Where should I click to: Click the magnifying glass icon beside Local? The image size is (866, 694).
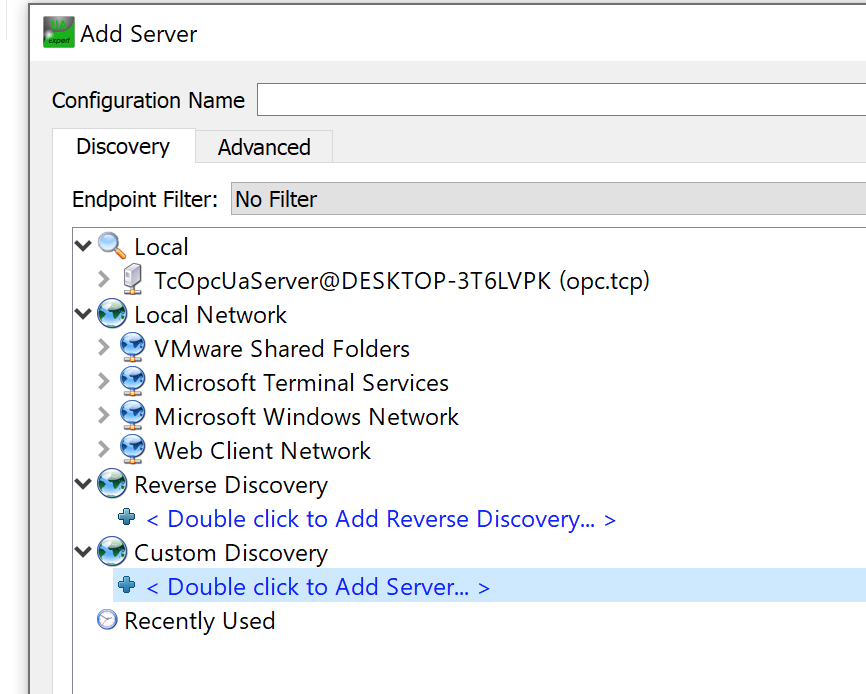click(x=112, y=246)
